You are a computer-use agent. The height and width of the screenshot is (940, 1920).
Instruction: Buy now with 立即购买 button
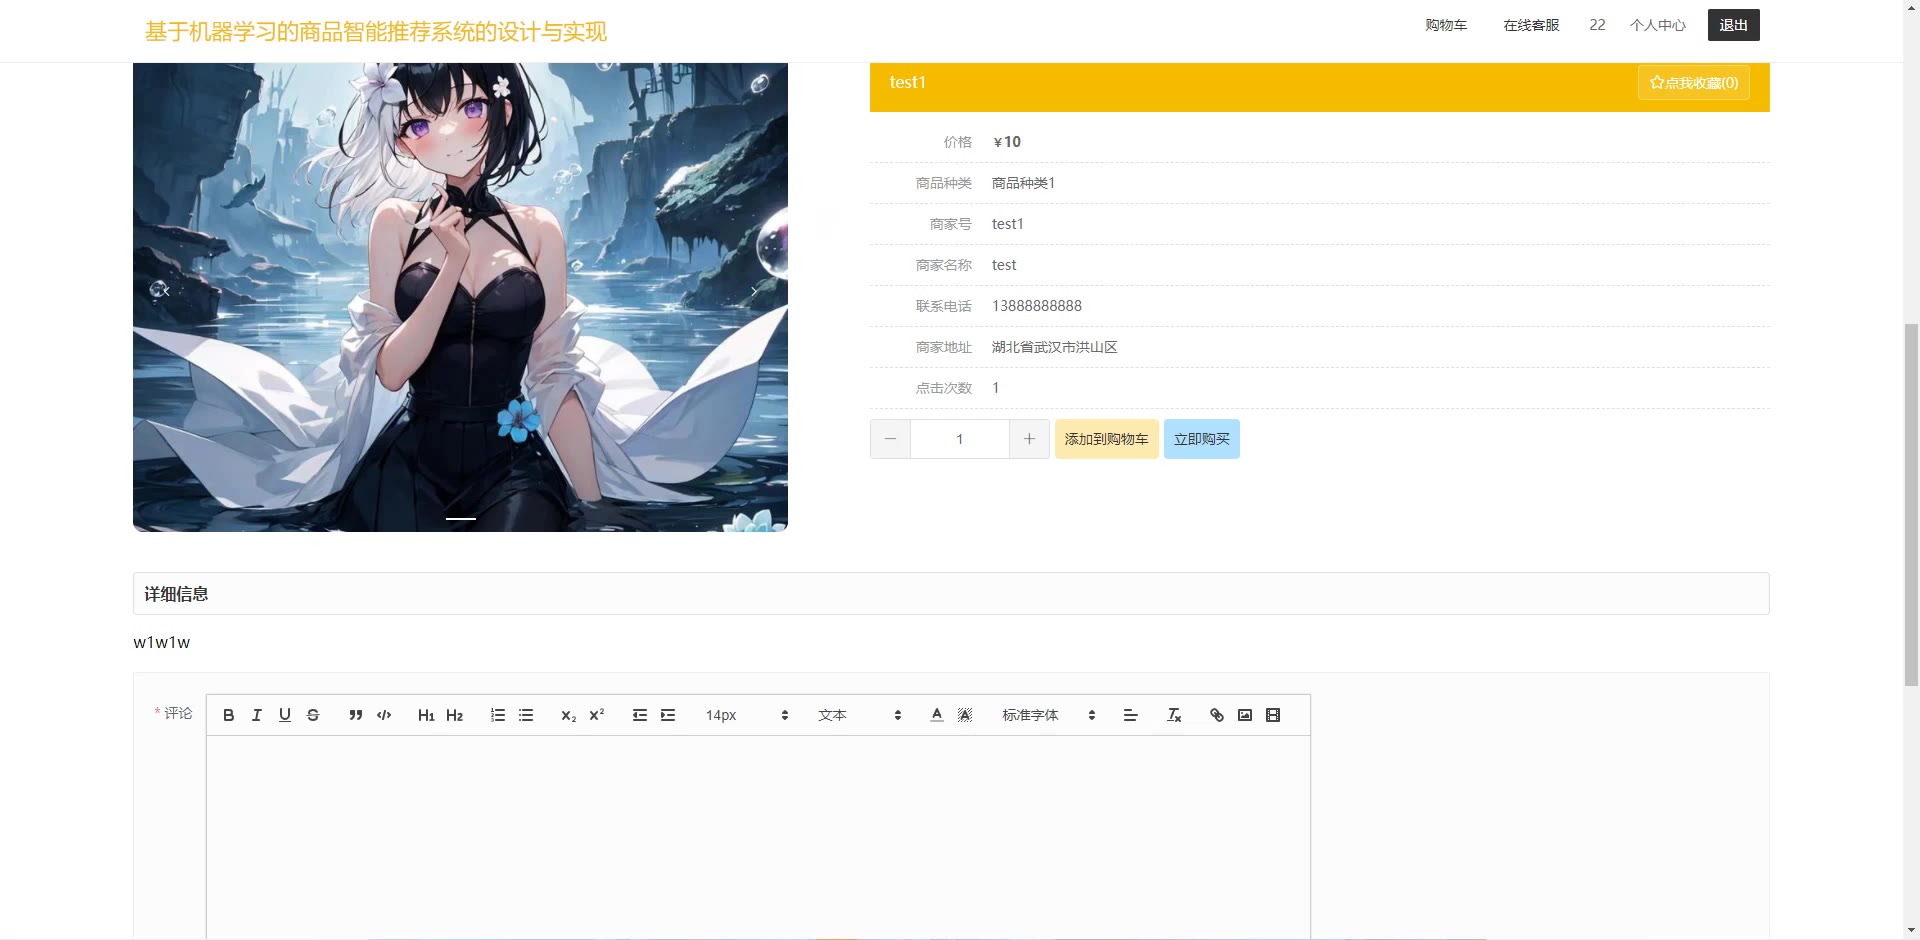pos(1202,439)
